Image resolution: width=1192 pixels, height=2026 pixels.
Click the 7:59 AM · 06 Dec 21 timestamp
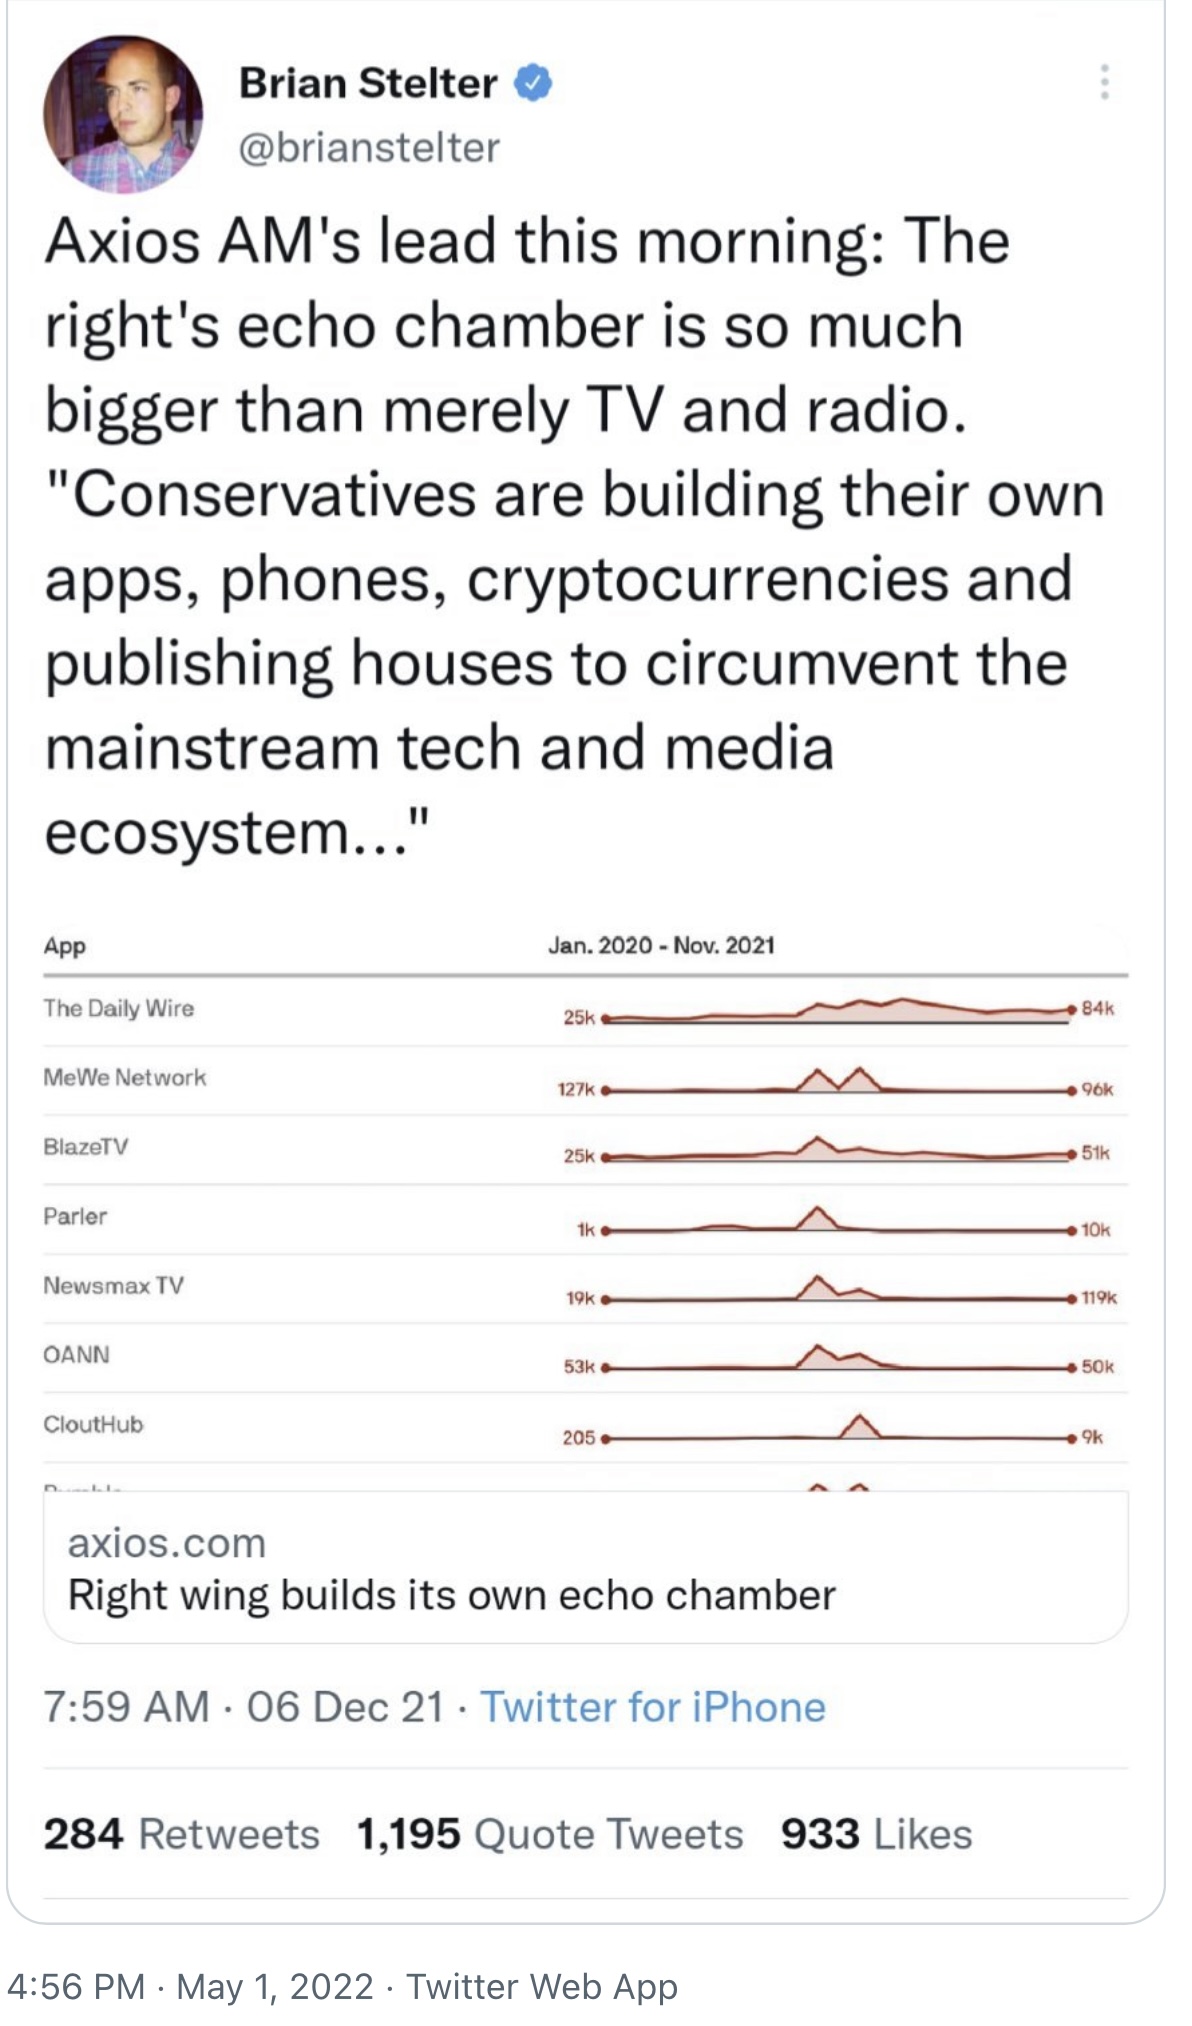[x=243, y=1708]
